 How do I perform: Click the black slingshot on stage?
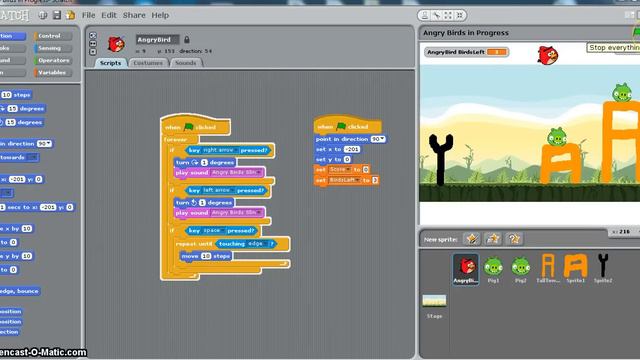[x=440, y=159]
